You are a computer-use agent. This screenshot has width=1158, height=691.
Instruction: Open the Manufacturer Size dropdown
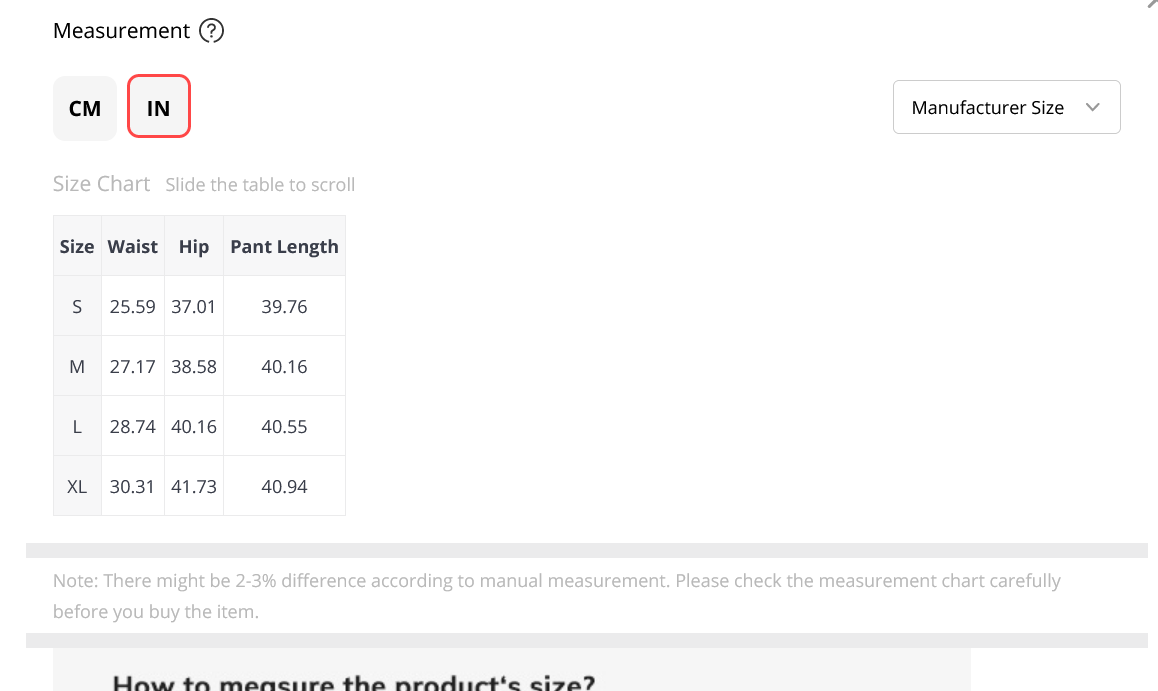(x=1006, y=107)
